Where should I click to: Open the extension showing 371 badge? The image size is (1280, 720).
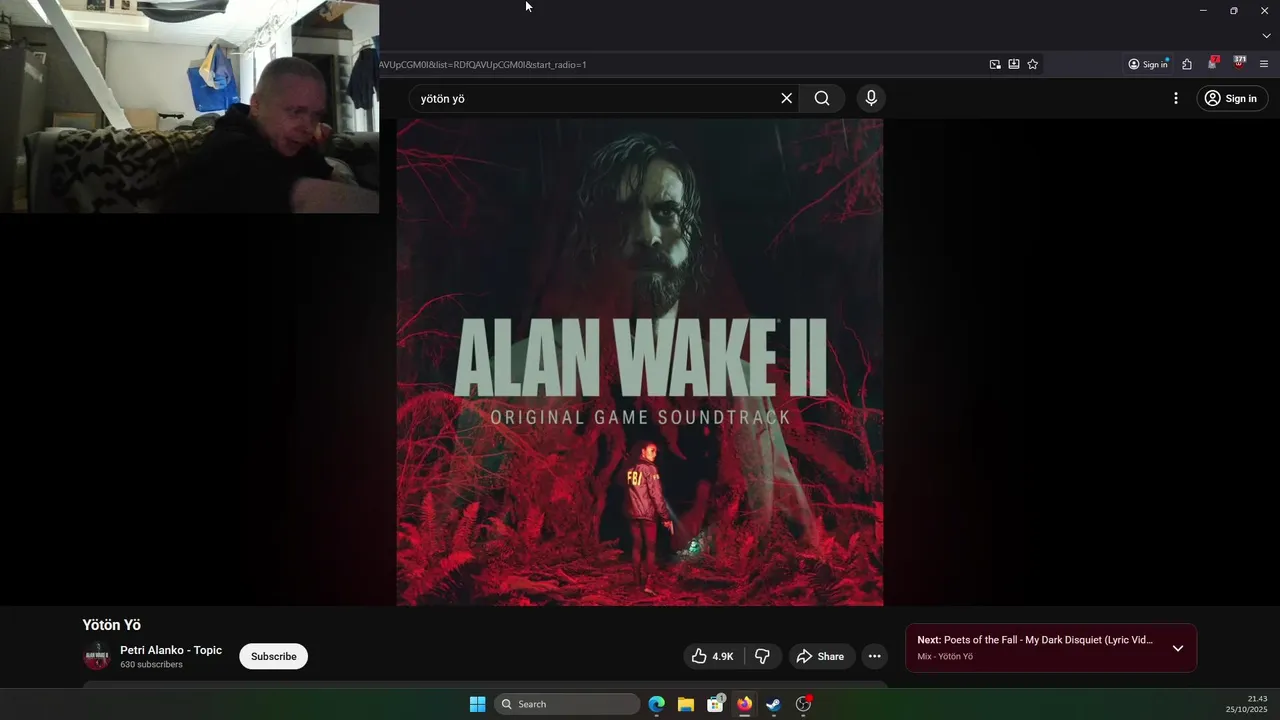[1239, 63]
